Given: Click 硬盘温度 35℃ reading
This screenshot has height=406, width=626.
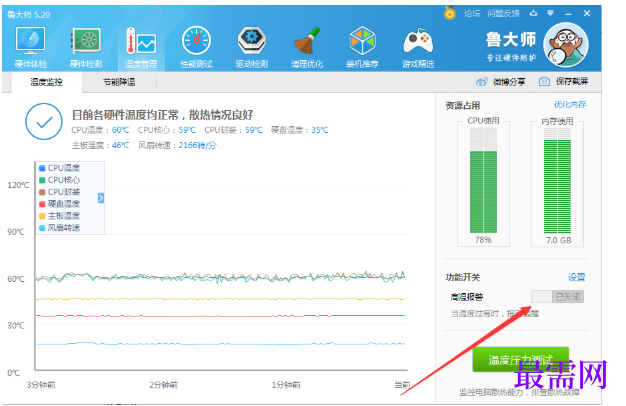Looking at the screenshot, I should click(299, 130).
